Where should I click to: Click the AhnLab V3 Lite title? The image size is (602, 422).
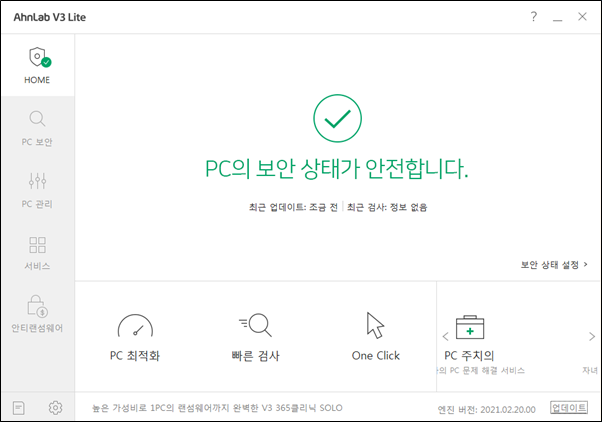(50, 17)
